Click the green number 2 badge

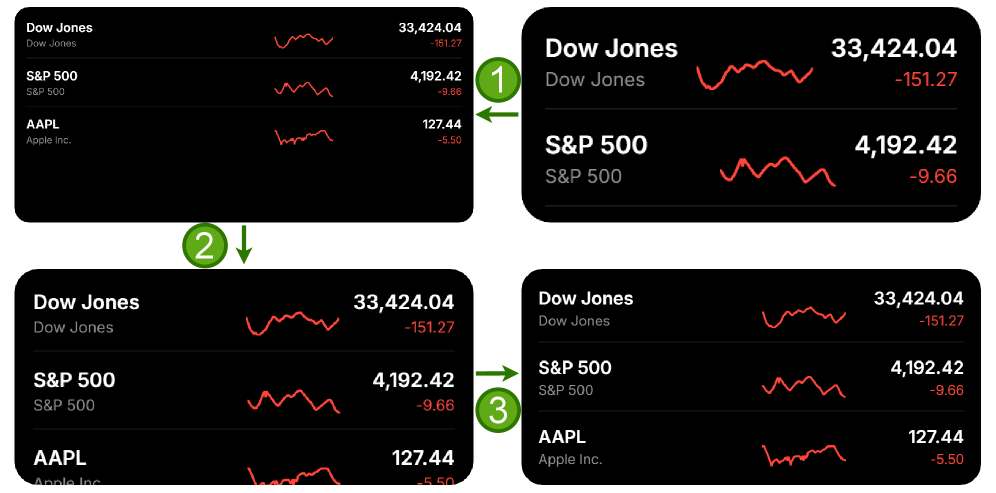204,245
